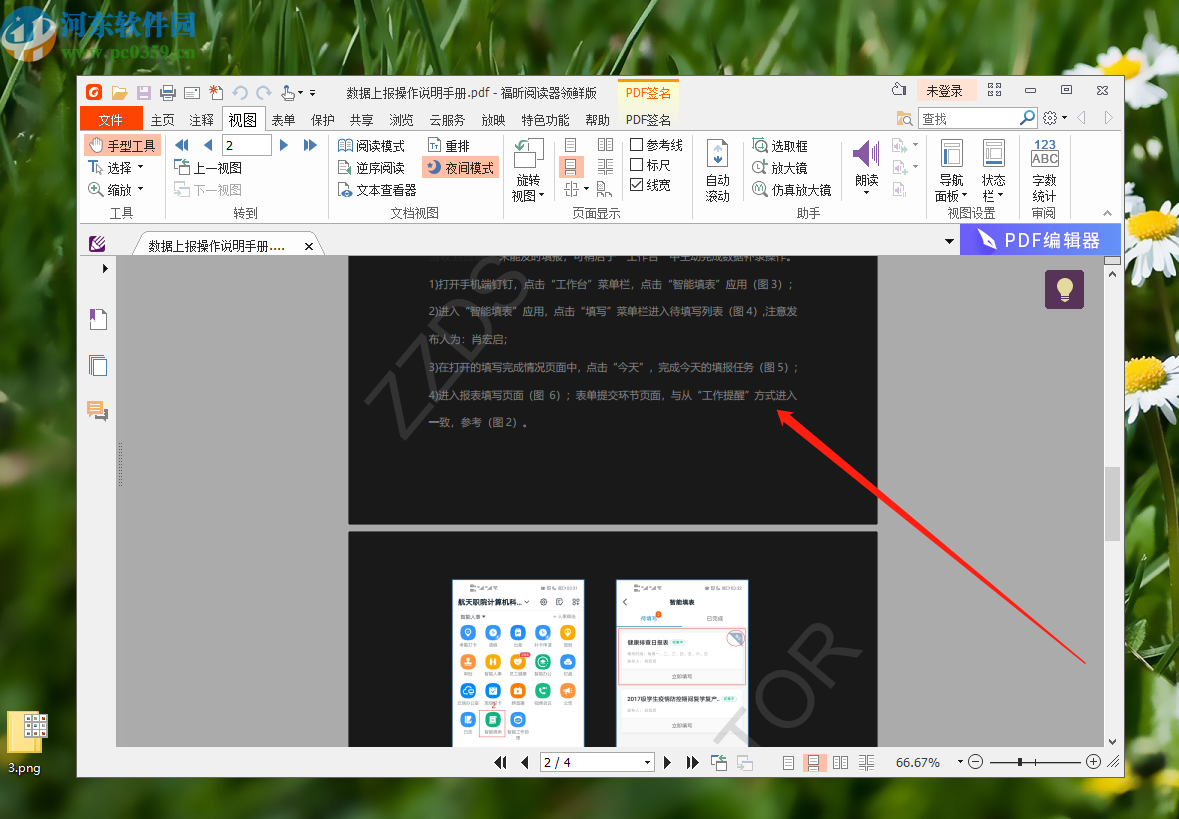1179x819 pixels.
Task: Check the Ruler (标尺) checkbox
Action: 637,165
